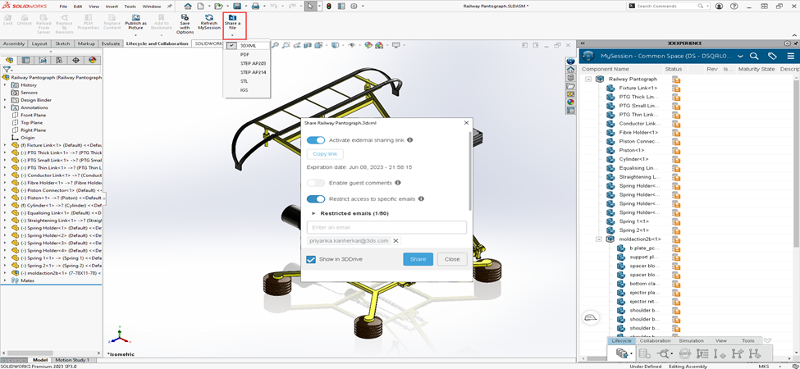The image size is (800, 369).
Task: Open the search icon in 3DEXPERIENCE panel
Action: 754,56
